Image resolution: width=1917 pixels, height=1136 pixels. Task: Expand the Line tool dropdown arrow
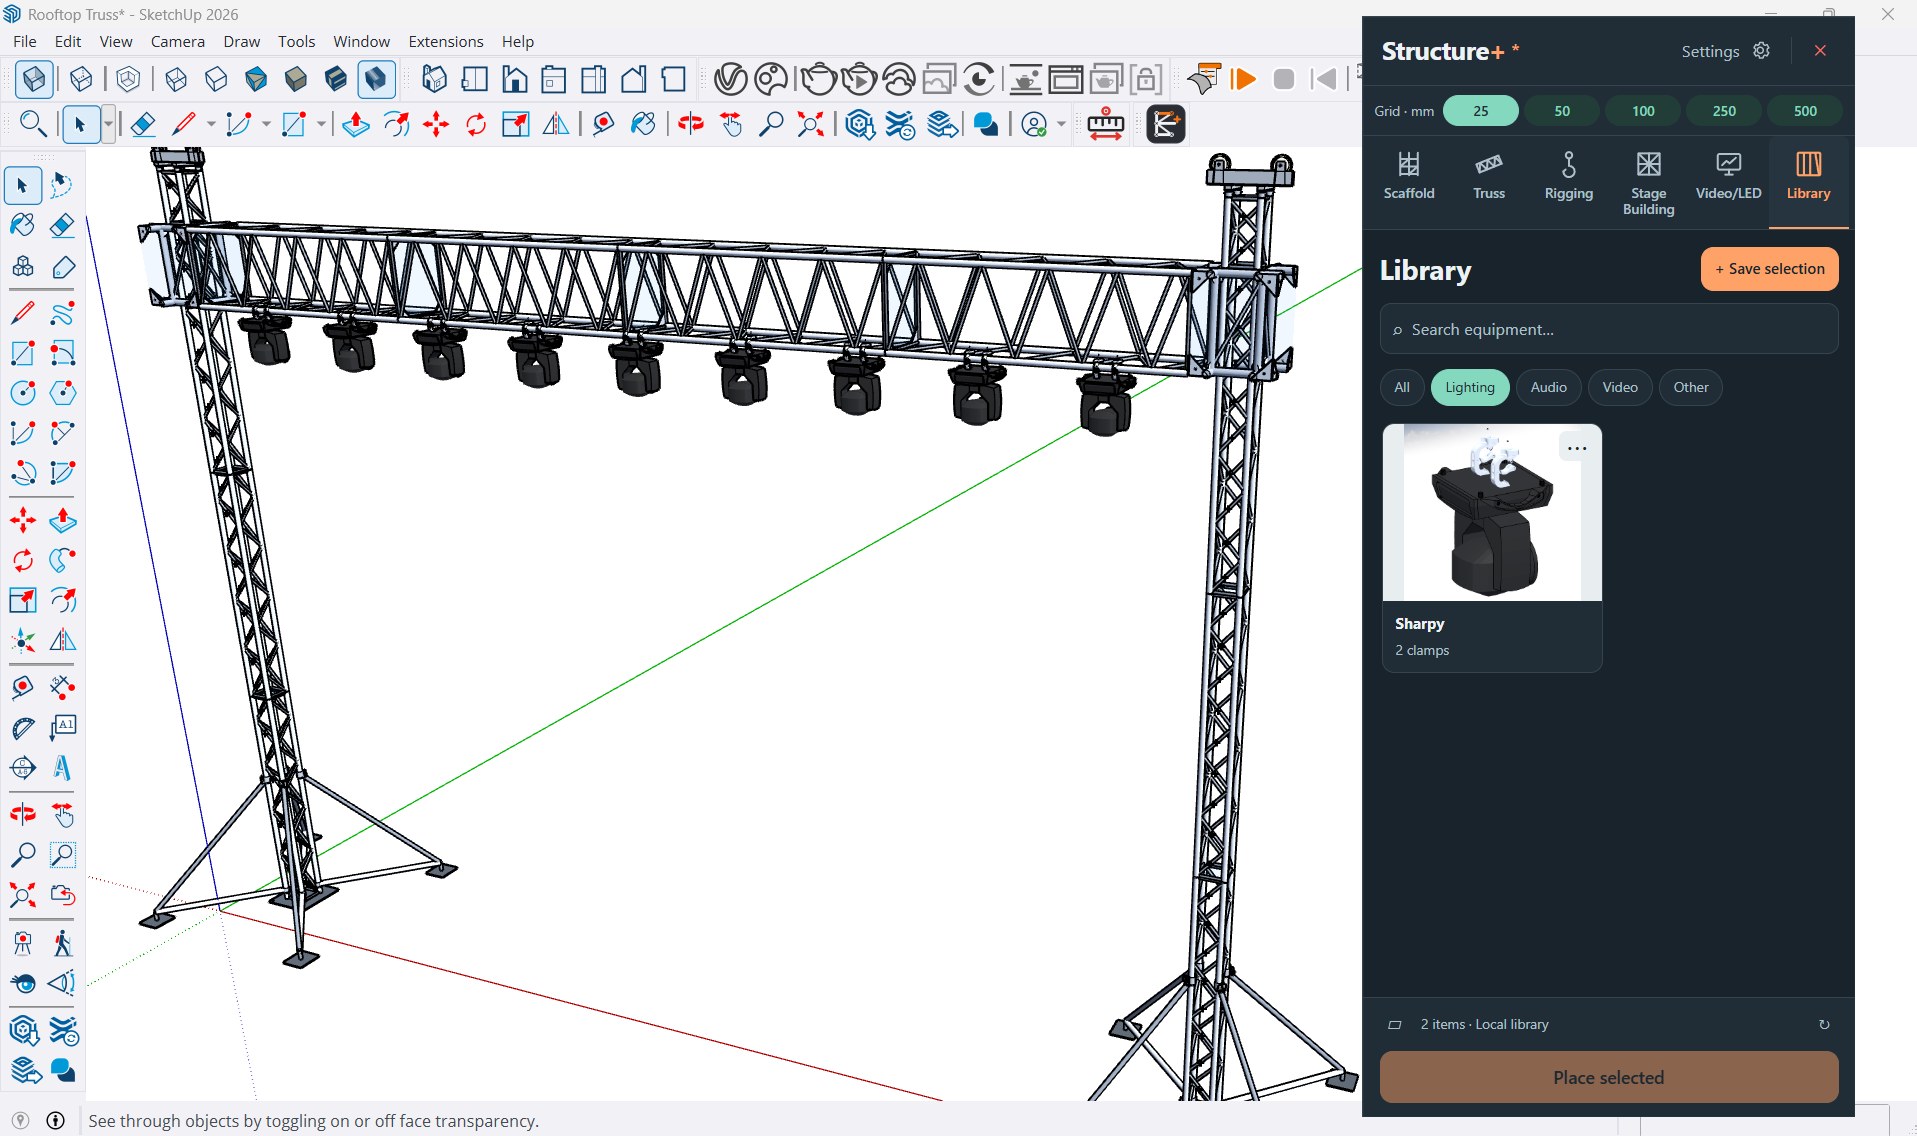(x=211, y=124)
